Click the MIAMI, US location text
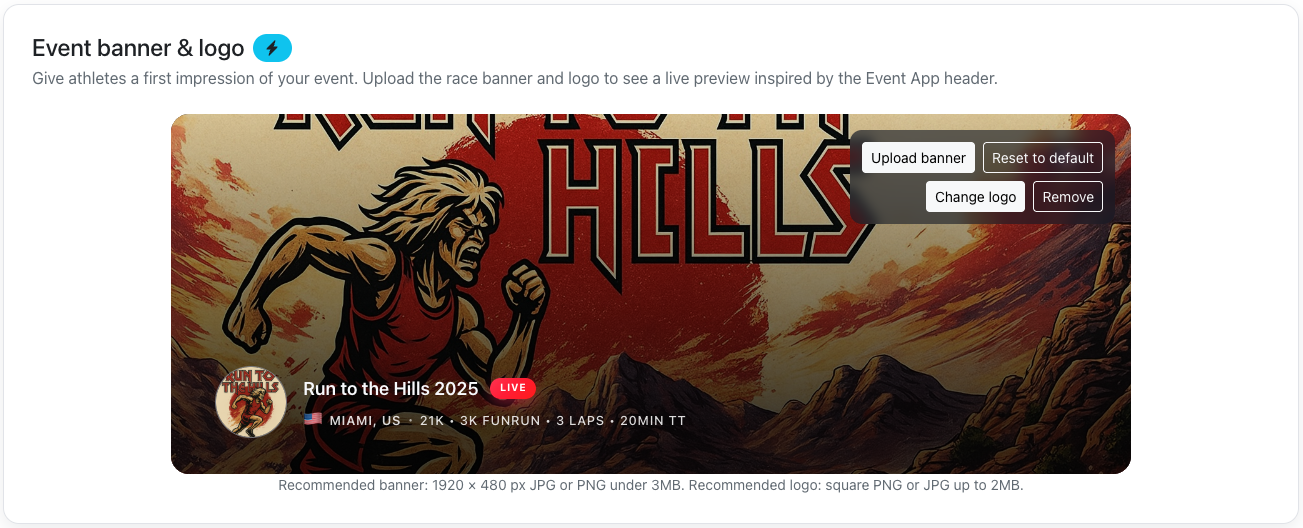 click(365, 421)
